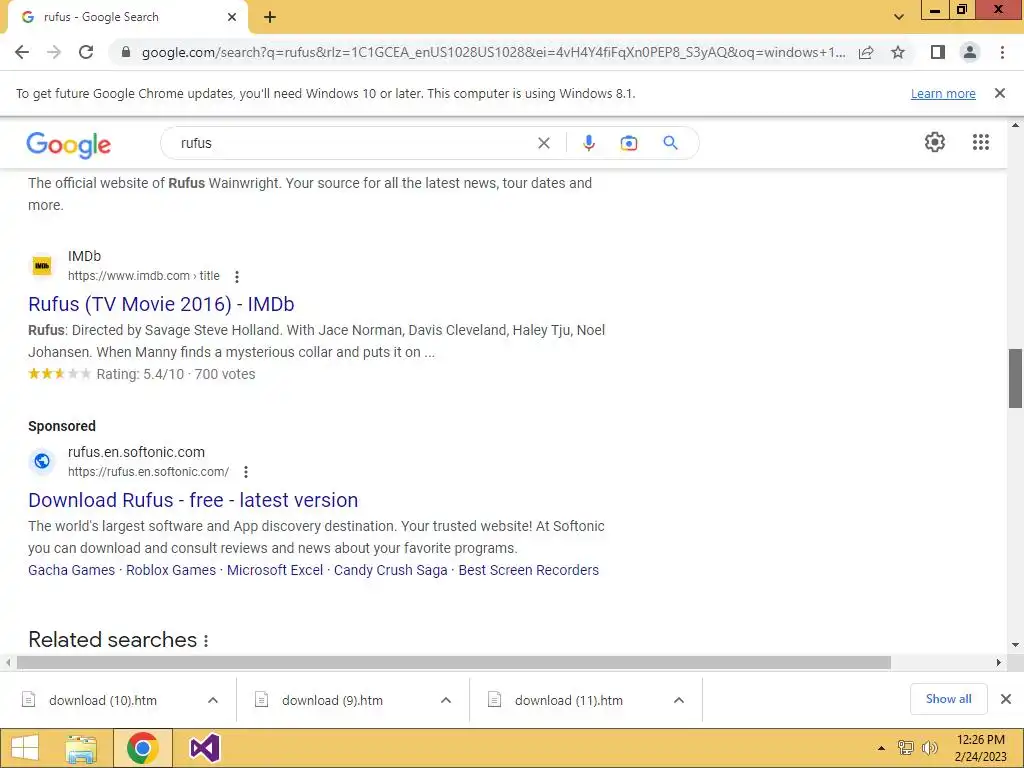This screenshot has width=1024, height=768.
Task: Follow the 'Gacha Games' sitelink
Action: point(71,570)
